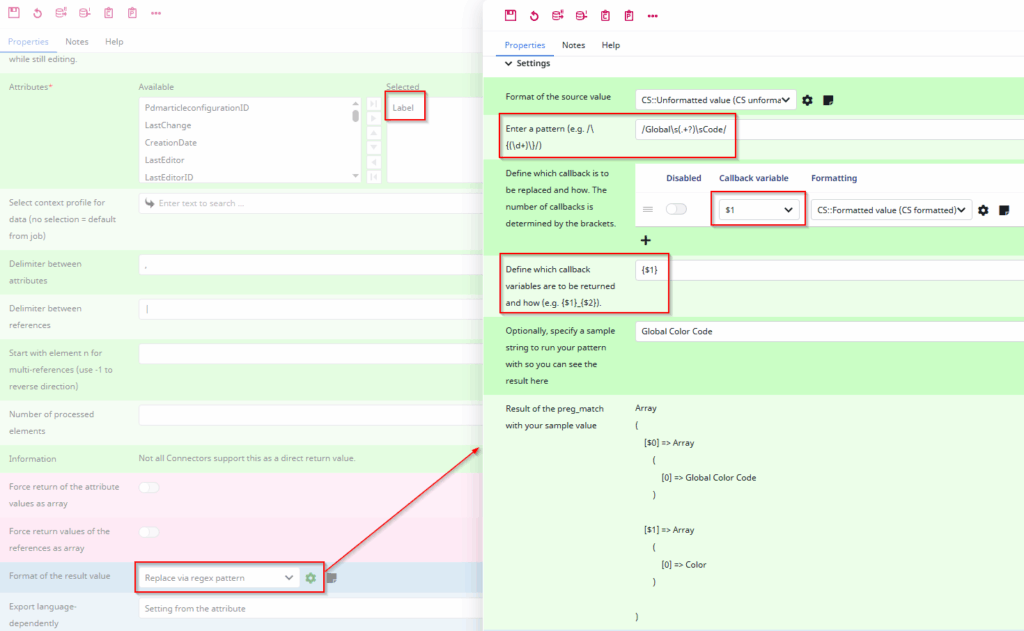Click the plus button to add a callback
This screenshot has width=1024, height=631.
645,240
